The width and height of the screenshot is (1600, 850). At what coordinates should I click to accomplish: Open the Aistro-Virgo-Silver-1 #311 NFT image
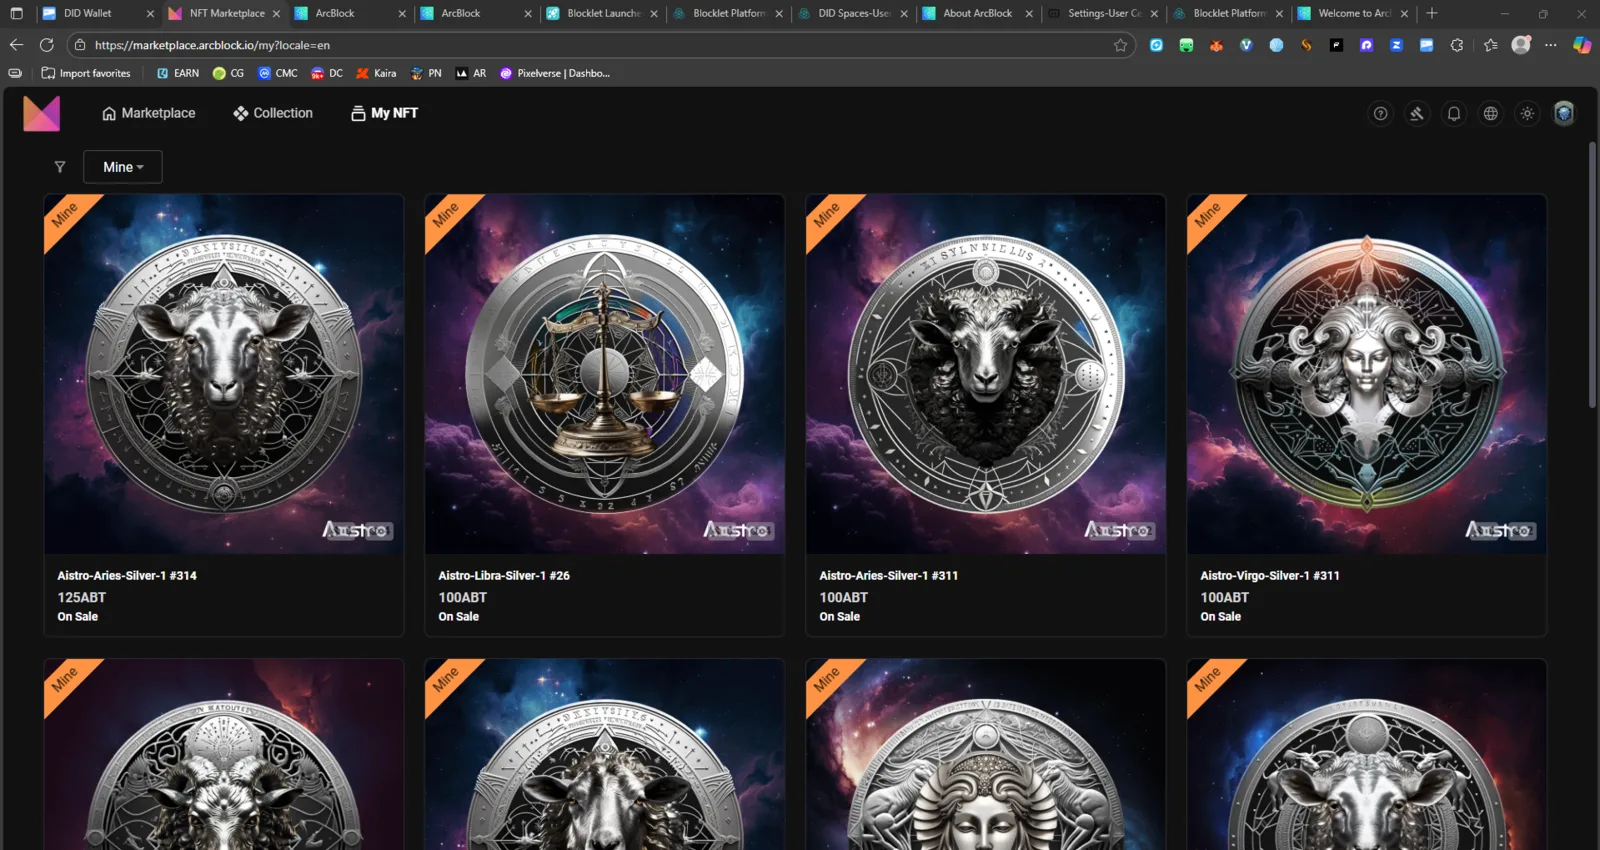coord(1367,374)
